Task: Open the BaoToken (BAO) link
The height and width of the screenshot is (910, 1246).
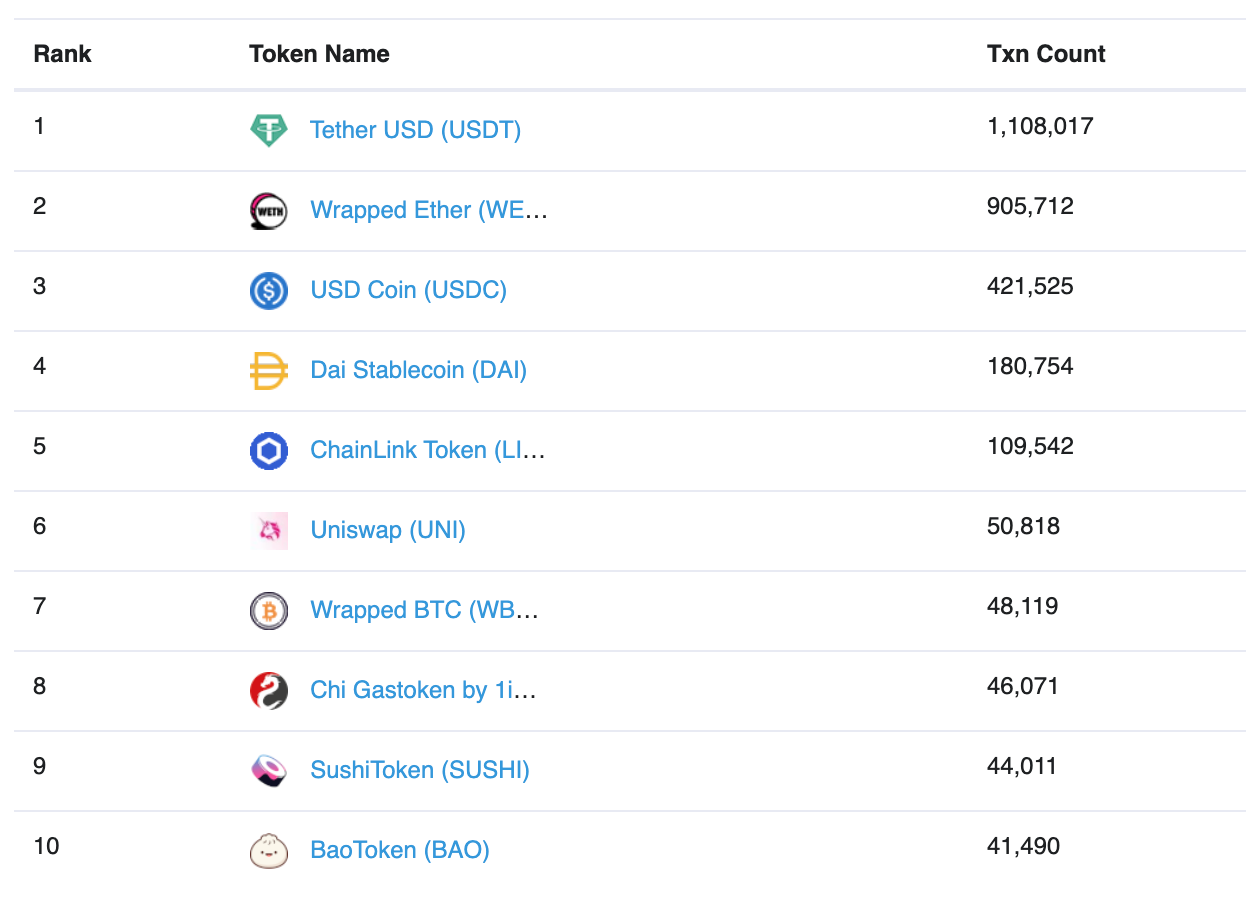Action: [x=400, y=850]
